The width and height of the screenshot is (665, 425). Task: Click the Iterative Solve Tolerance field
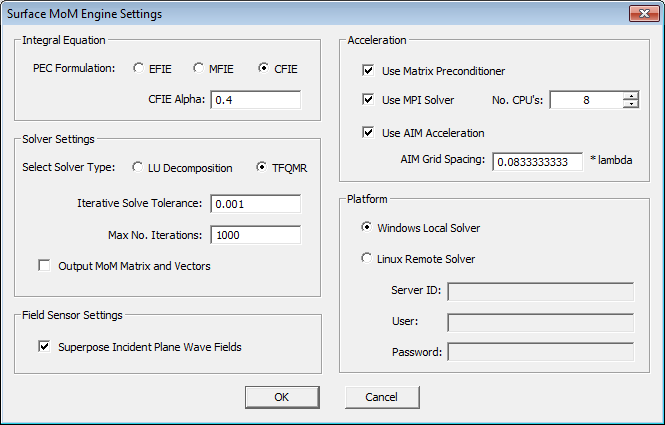tap(255, 204)
